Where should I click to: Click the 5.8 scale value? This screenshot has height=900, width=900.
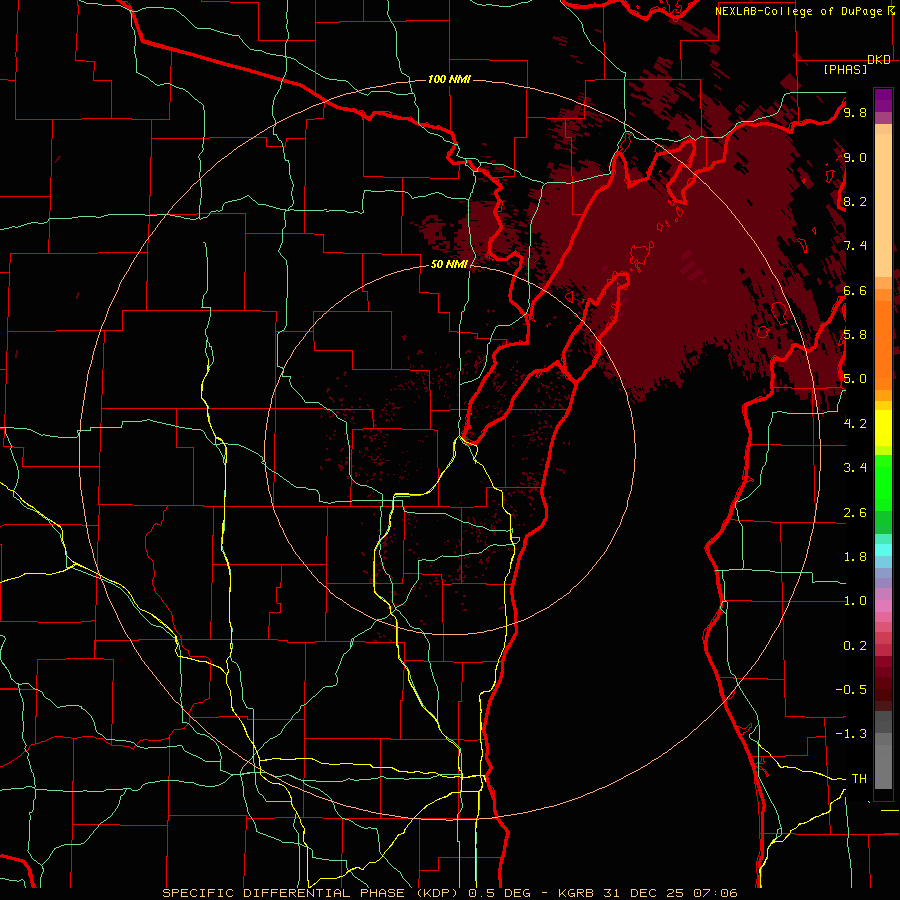(855, 335)
